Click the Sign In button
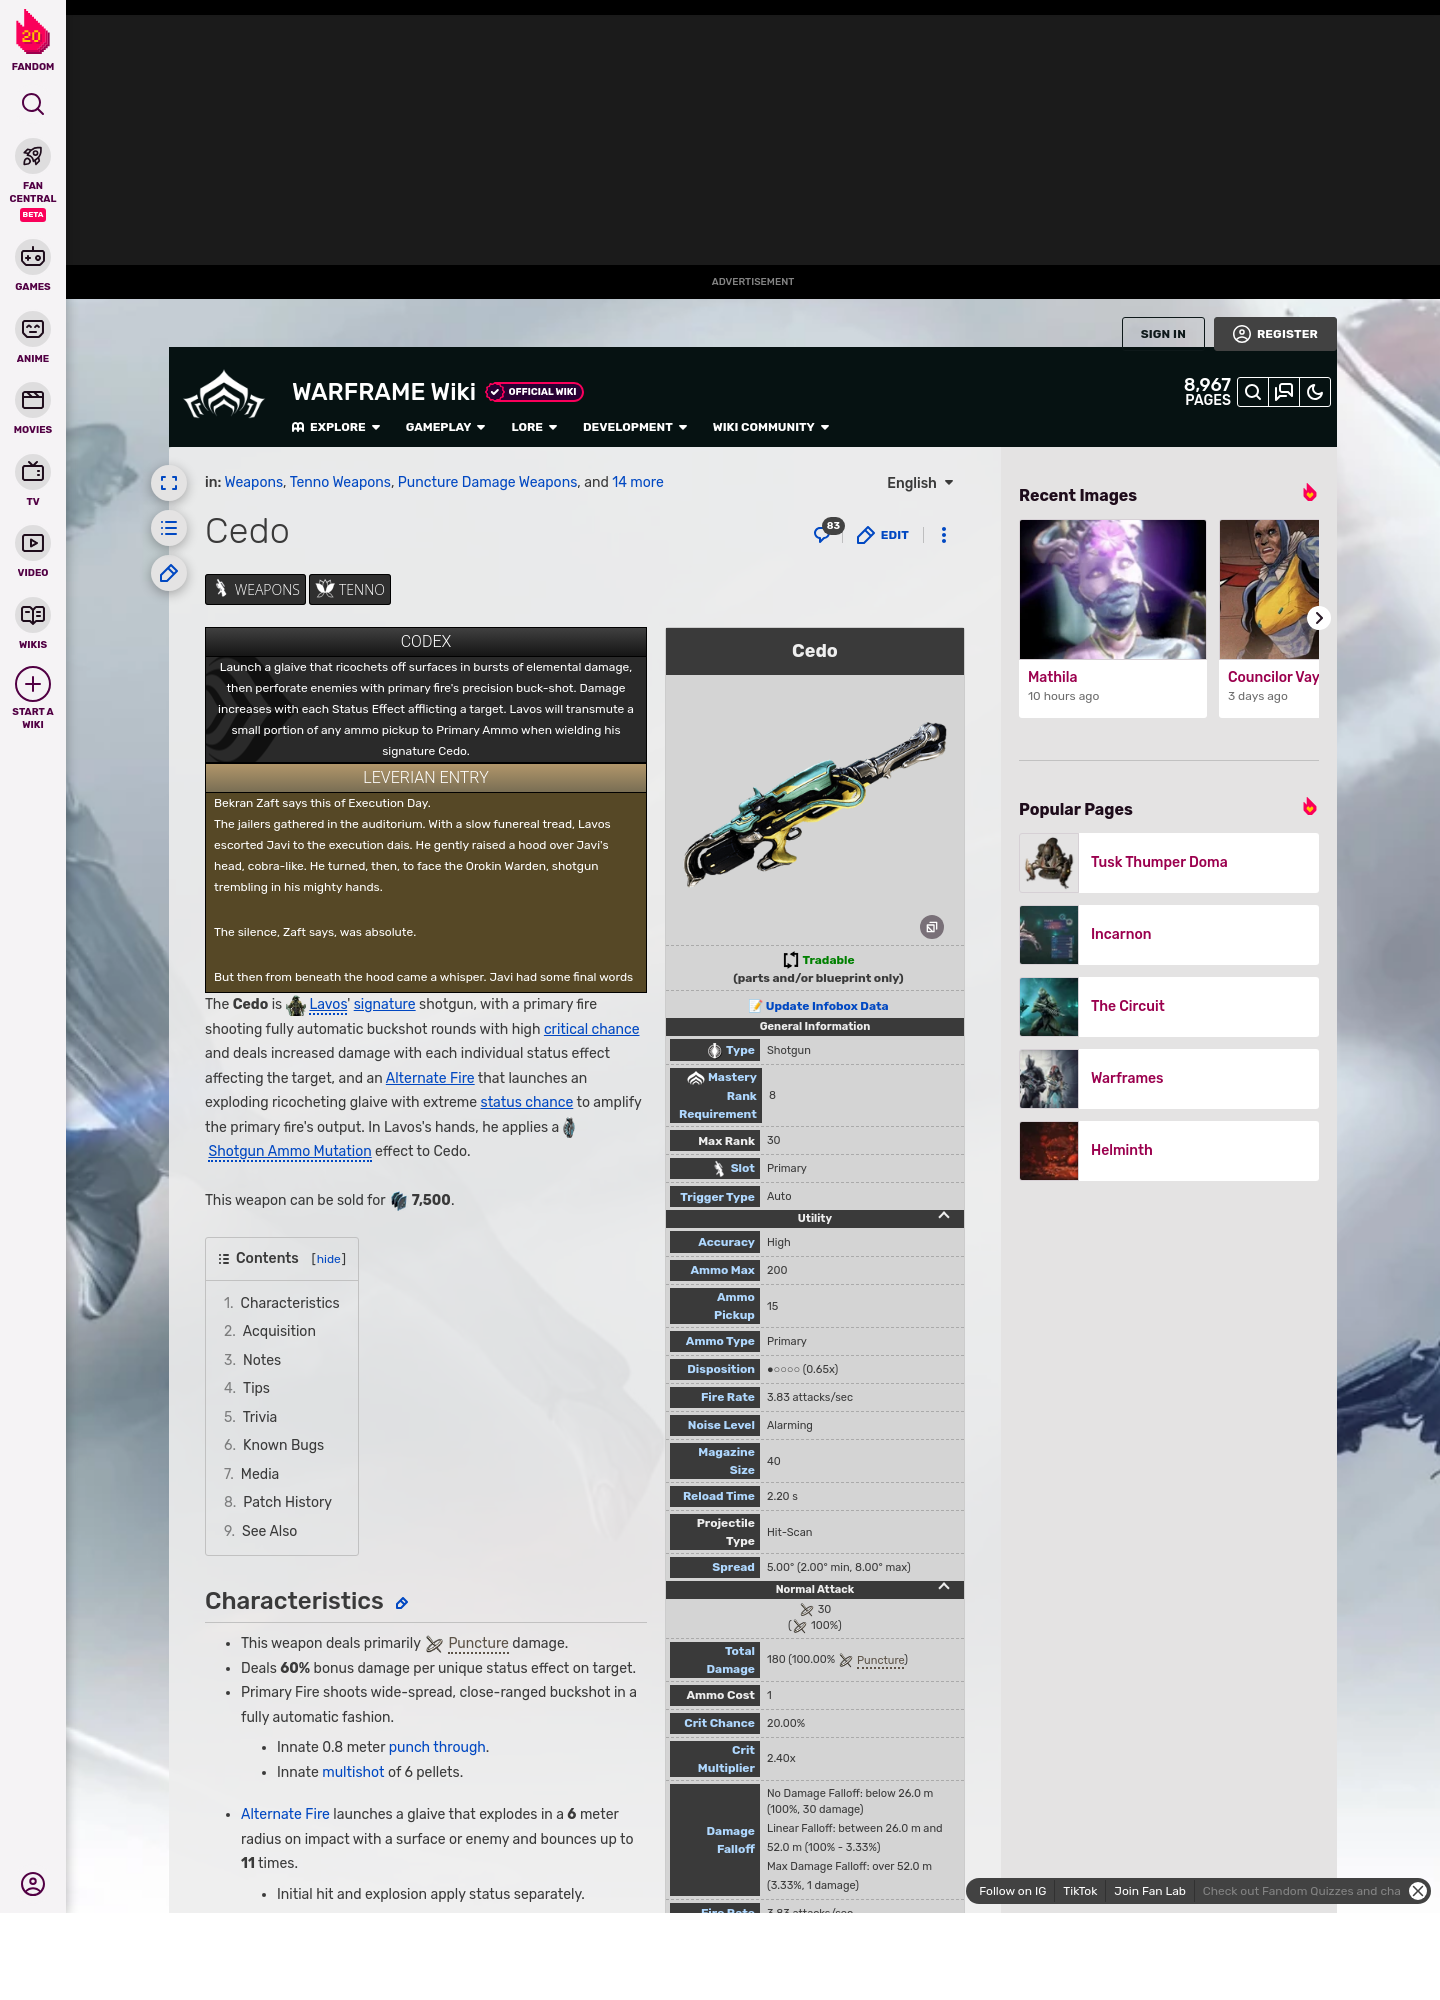Viewport: 1440px width, 2000px height. pyautogui.click(x=1163, y=334)
